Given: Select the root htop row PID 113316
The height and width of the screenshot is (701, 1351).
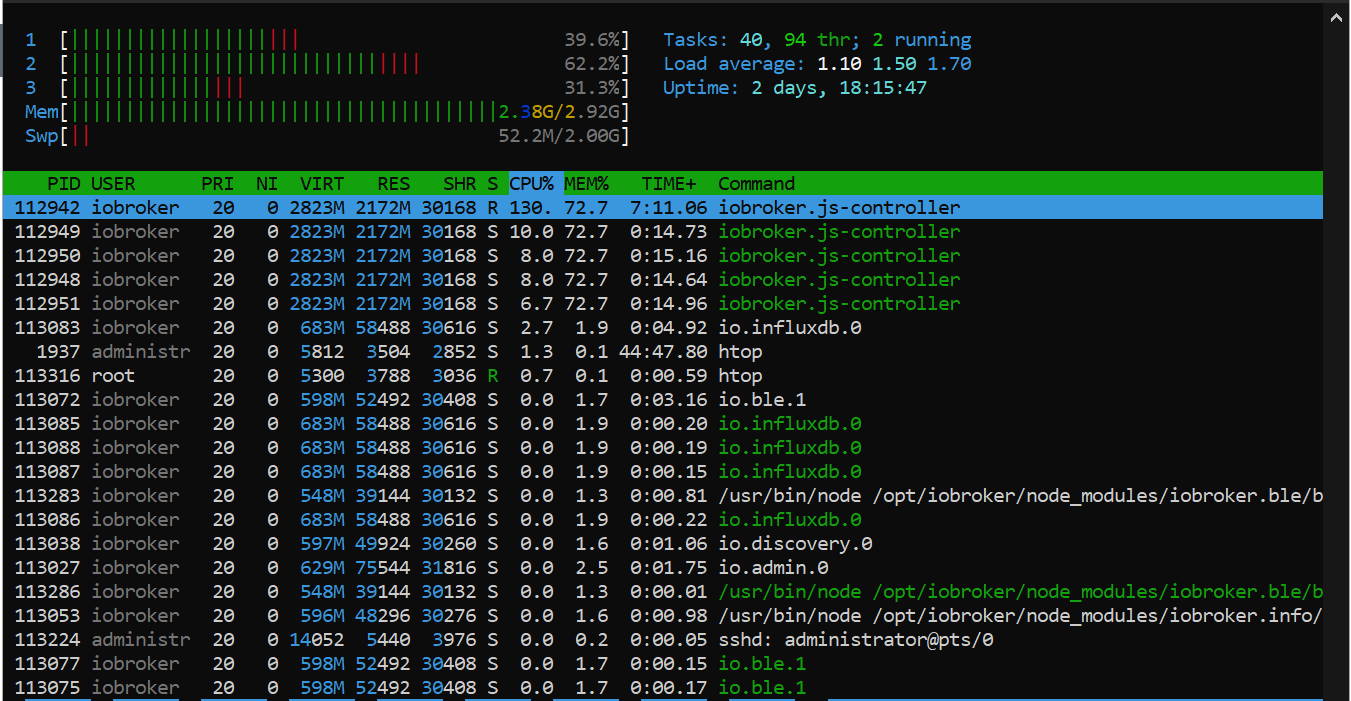Looking at the screenshot, I should tap(663, 376).
